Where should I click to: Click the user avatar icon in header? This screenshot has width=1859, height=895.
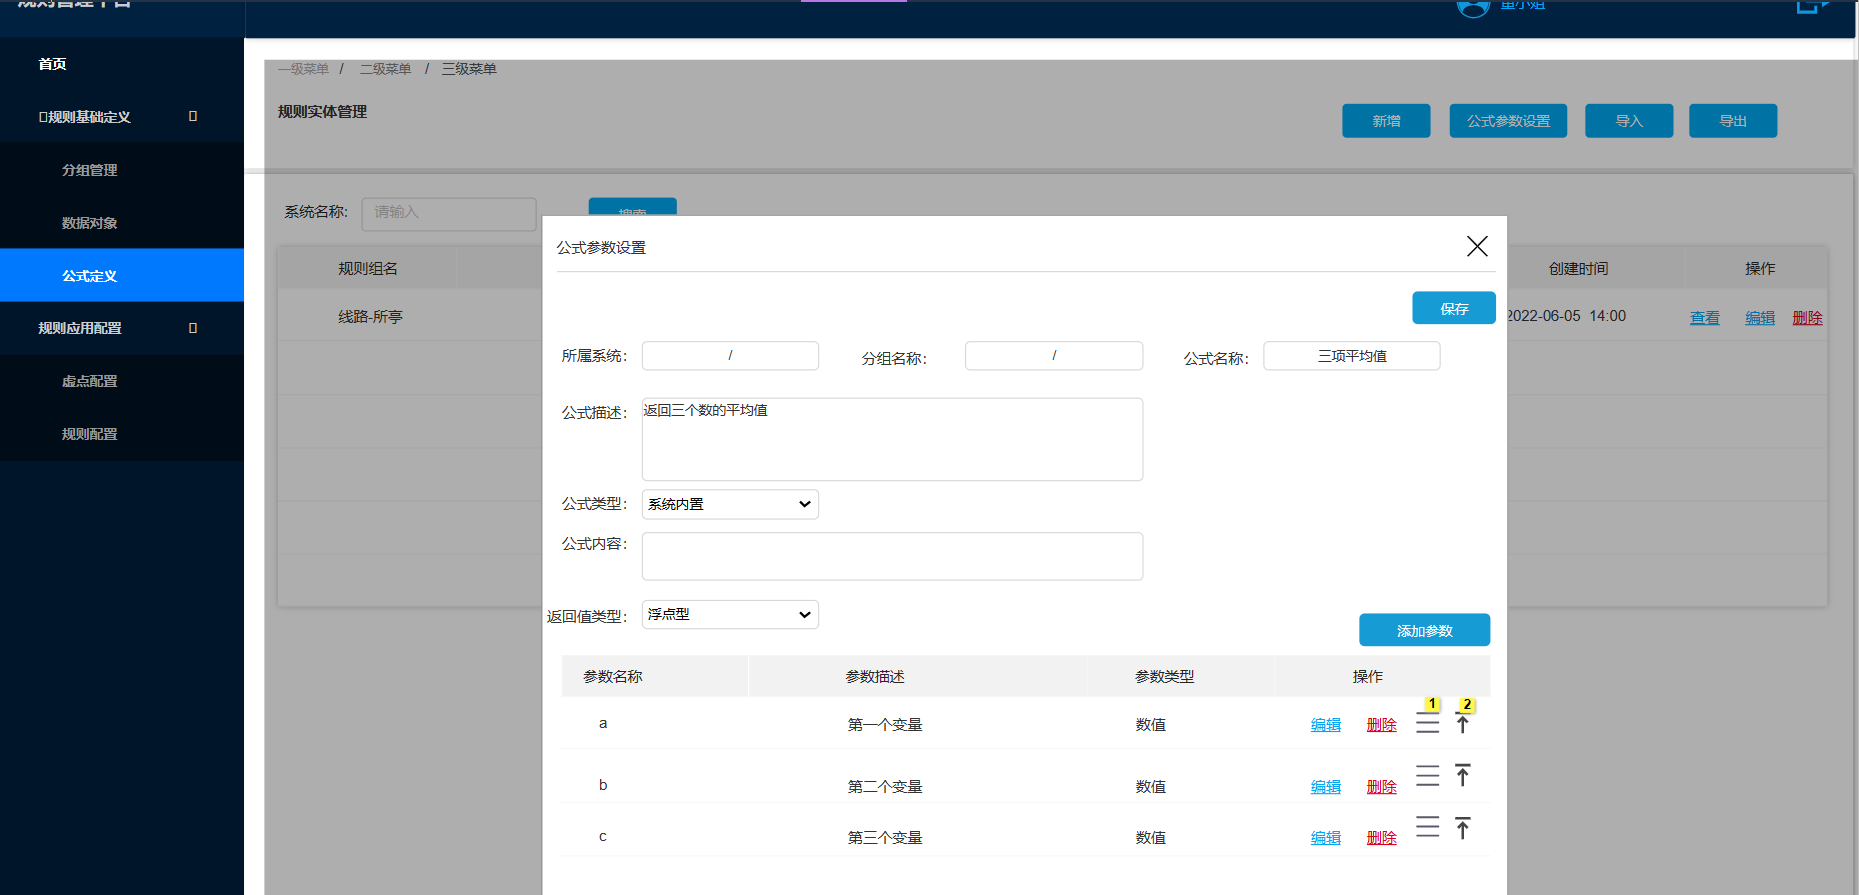coord(1473,8)
